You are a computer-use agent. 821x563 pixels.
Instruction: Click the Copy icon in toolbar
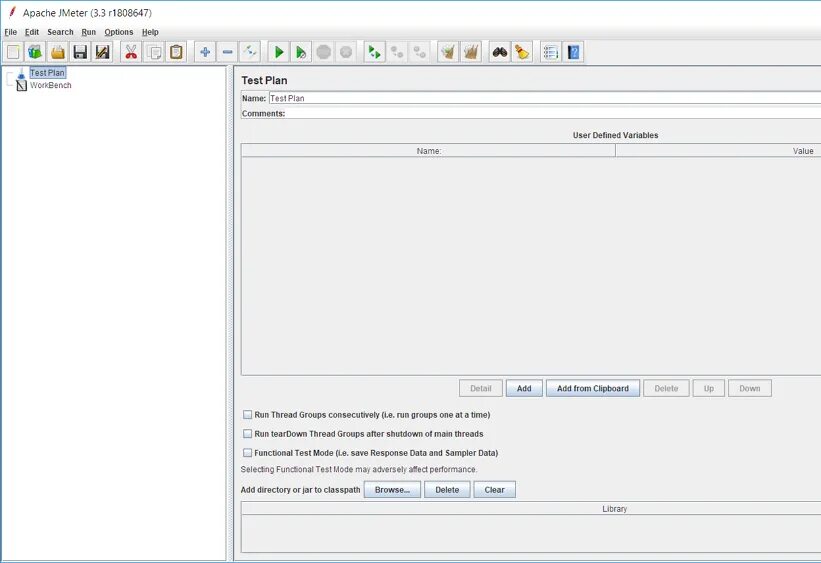click(x=154, y=52)
